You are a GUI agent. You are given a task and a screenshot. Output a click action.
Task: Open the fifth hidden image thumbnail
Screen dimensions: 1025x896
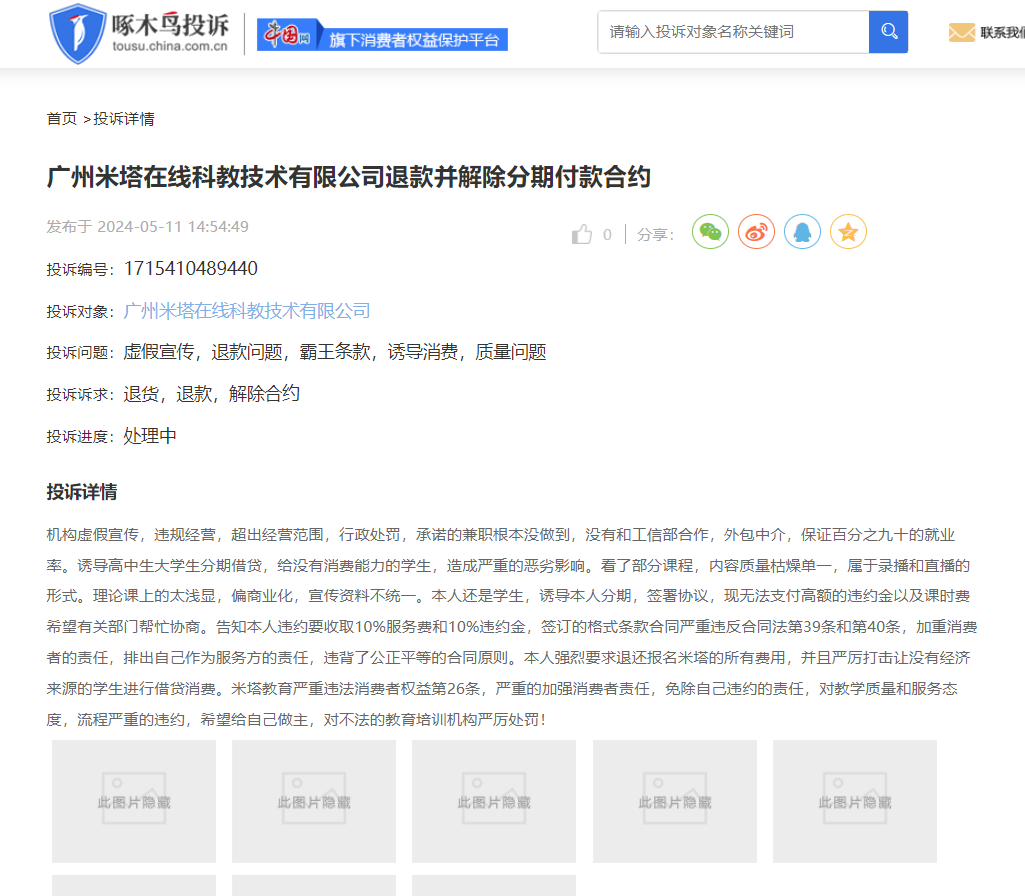coord(855,801)
